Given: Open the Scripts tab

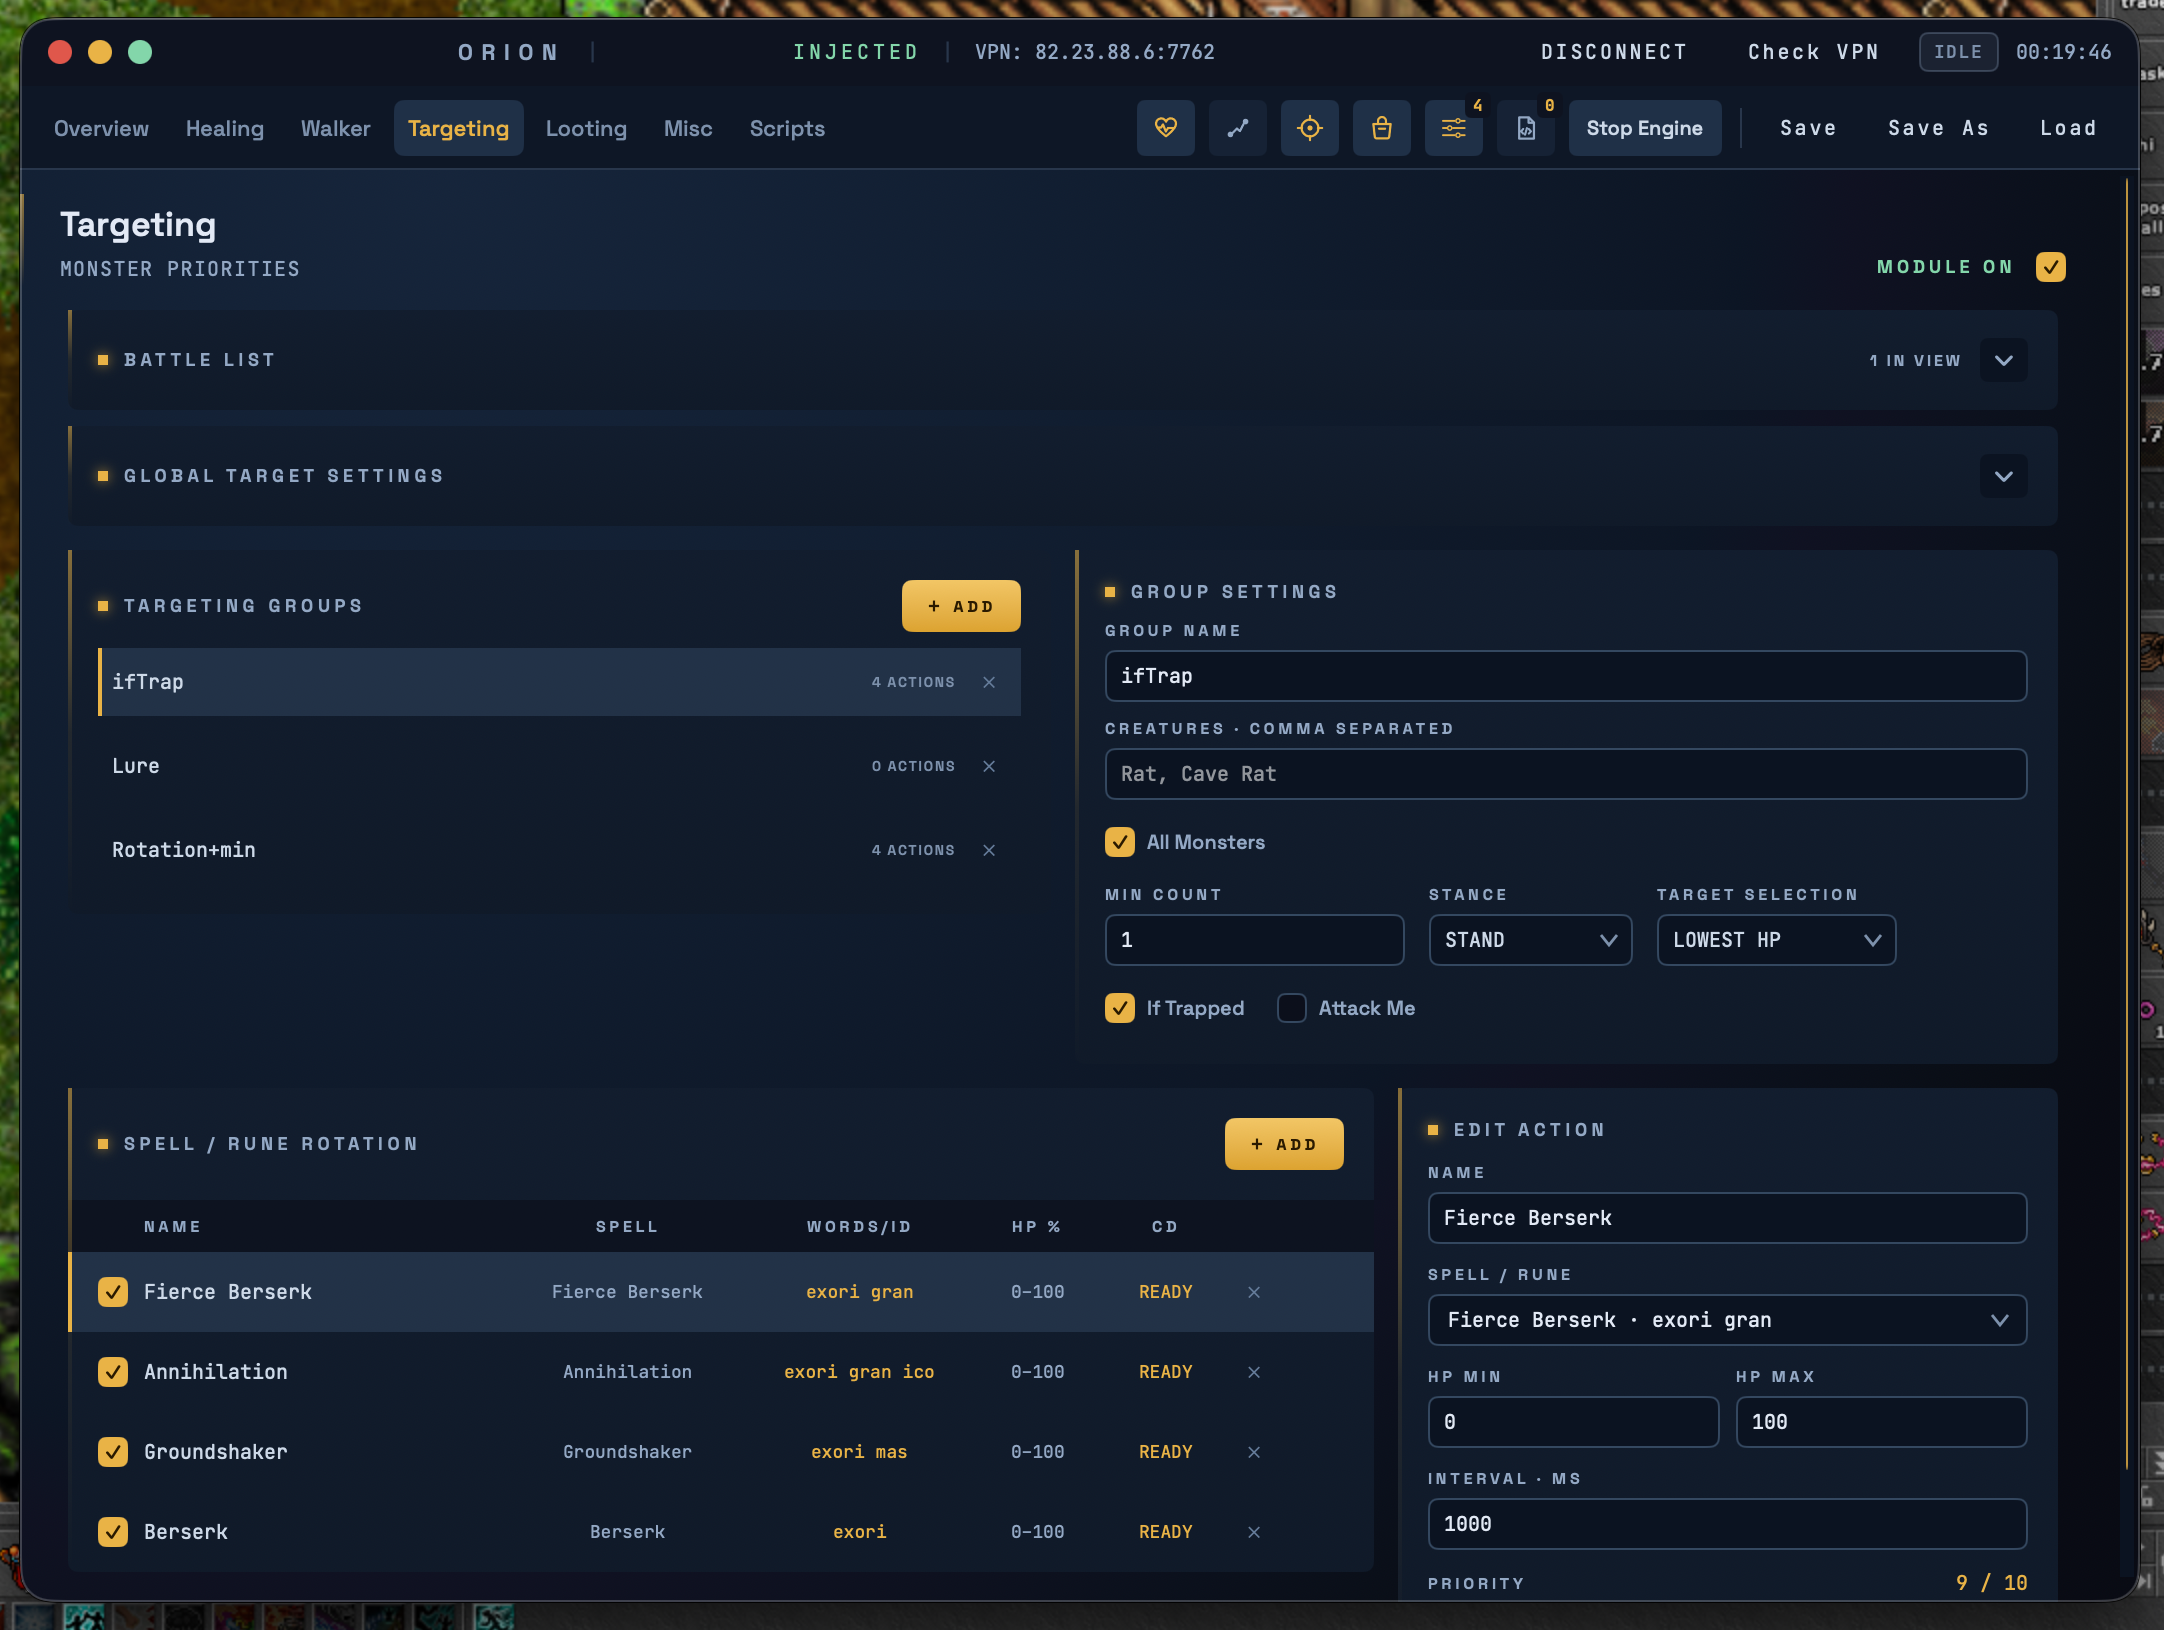Looking at the screenshot, I should 787,128.
